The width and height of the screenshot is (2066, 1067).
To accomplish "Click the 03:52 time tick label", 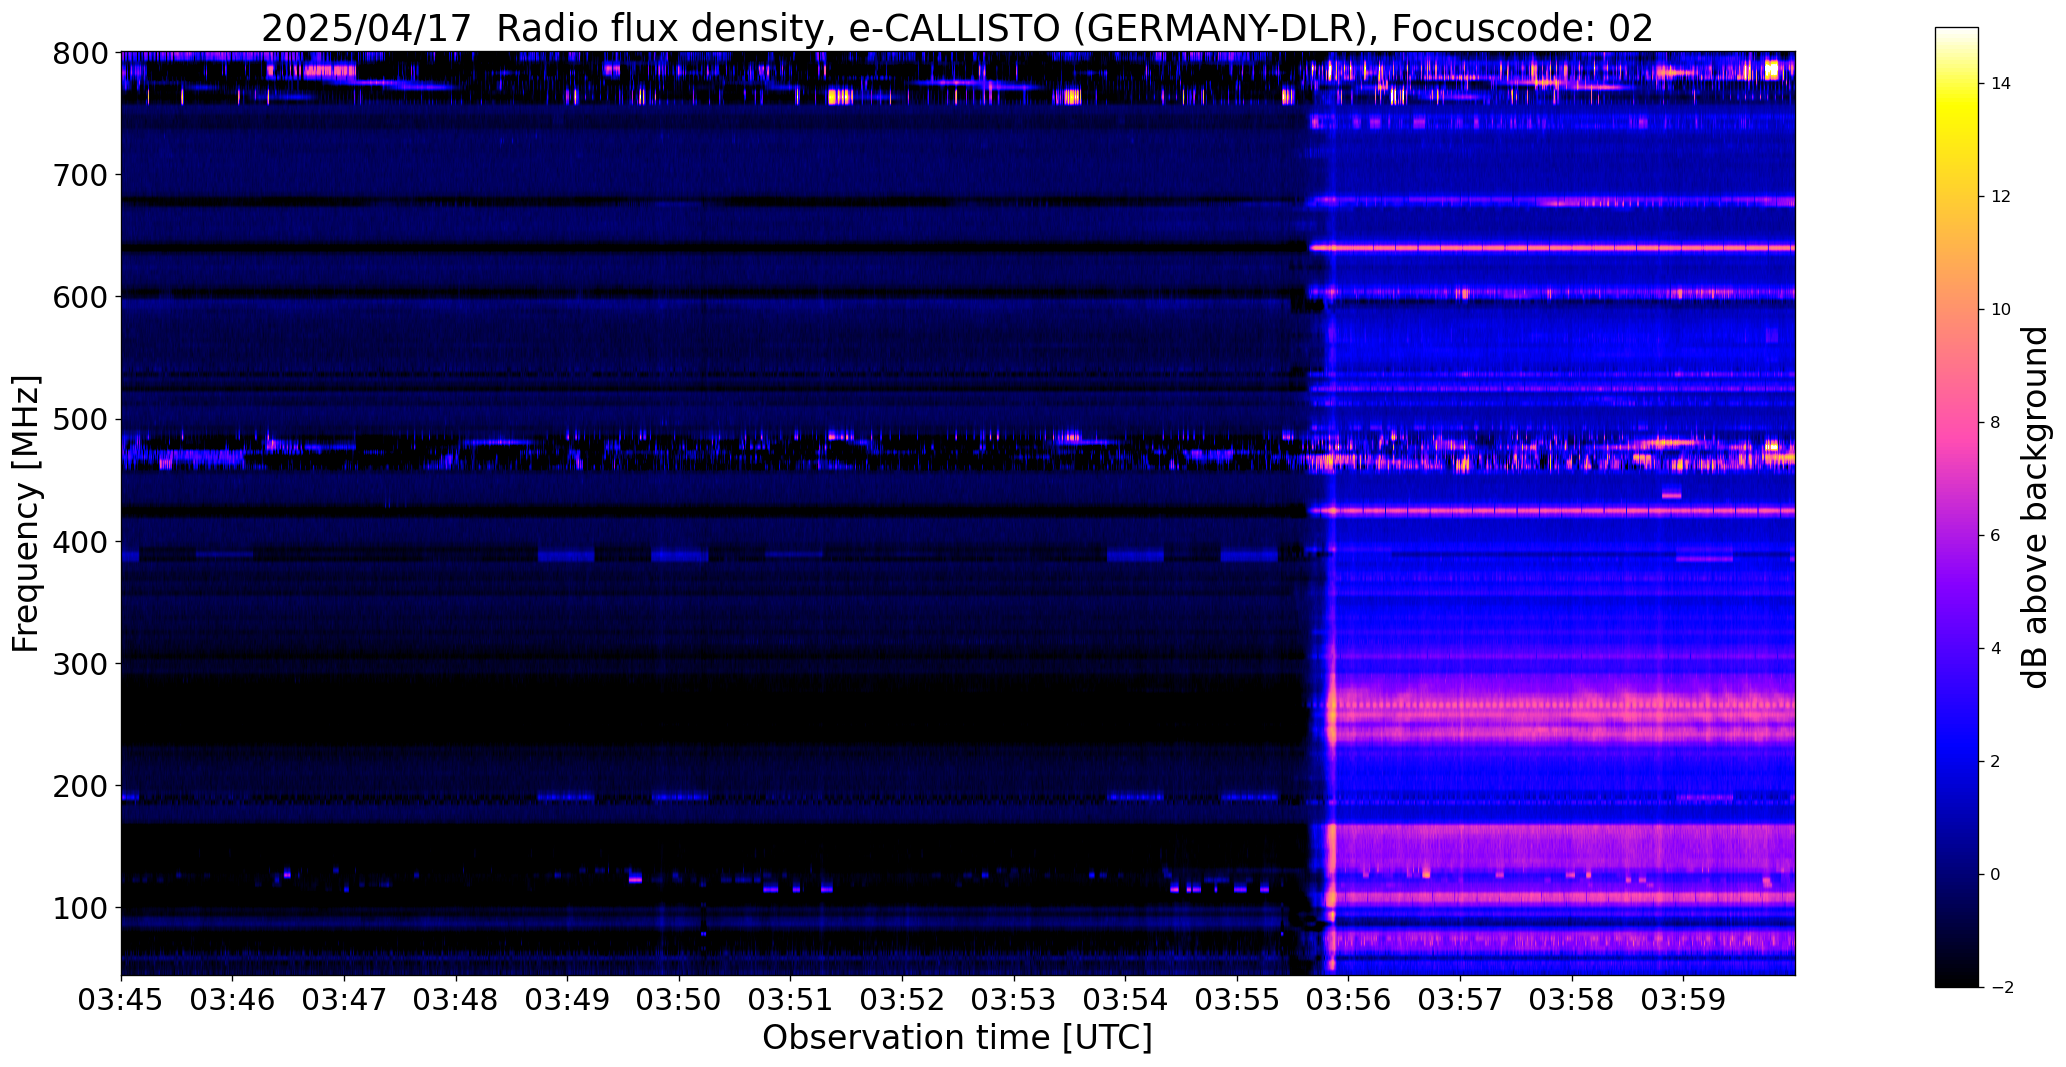I will point(903,1001).
